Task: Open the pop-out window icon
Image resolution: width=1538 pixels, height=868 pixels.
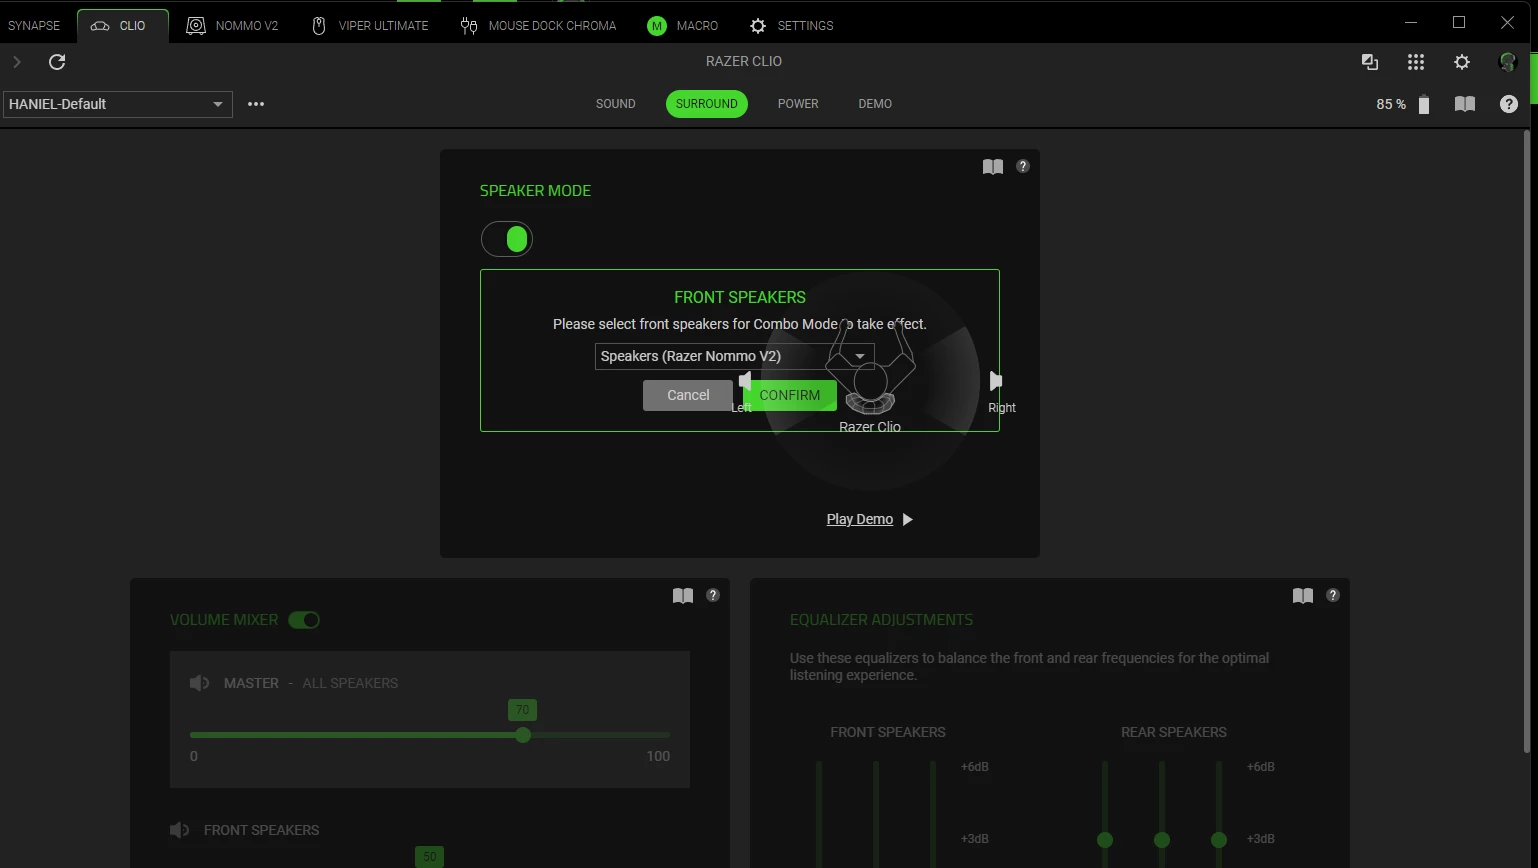Action: point(1370,62)
